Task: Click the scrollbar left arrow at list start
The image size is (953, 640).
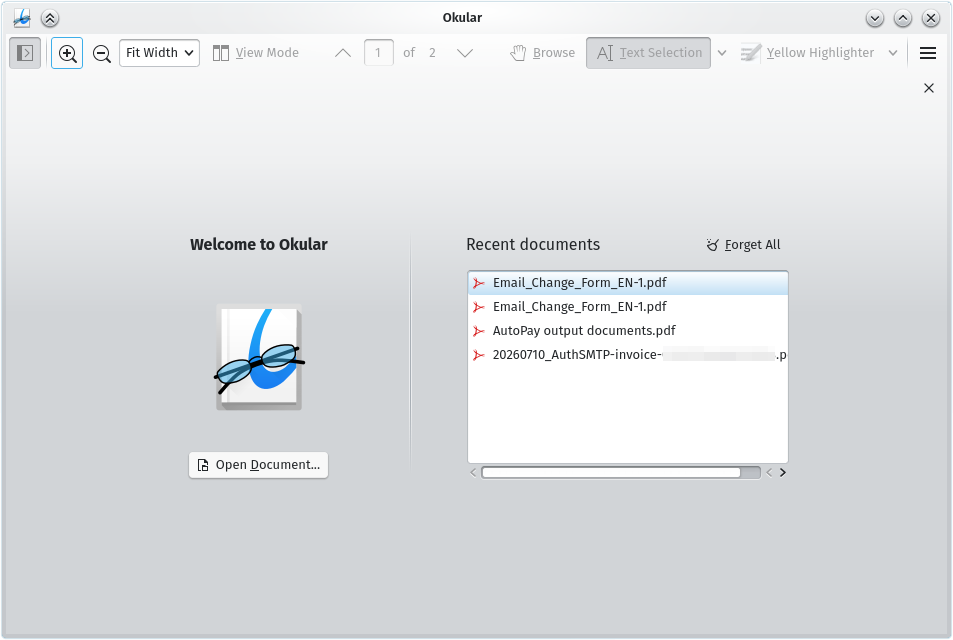Action: [473, 472]
